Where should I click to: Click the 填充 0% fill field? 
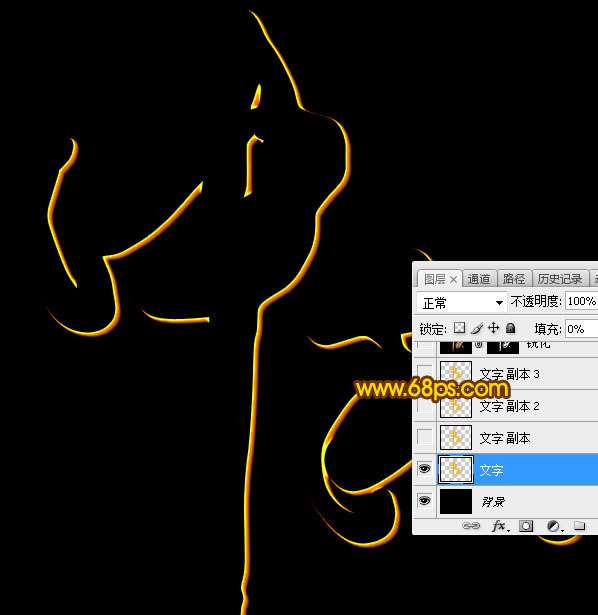click(582, 329)
